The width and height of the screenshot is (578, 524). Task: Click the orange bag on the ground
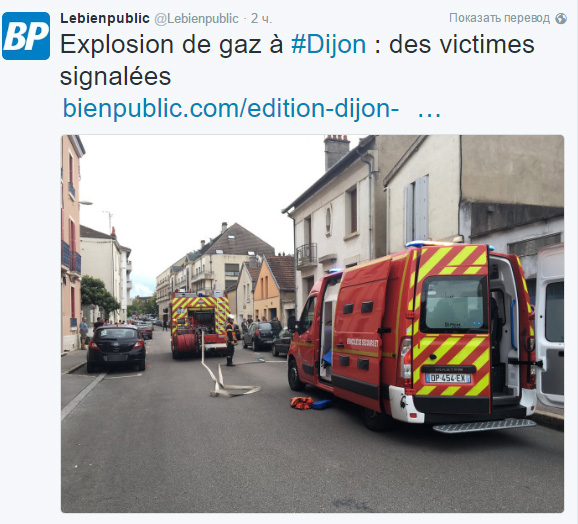click(x=302, y=403)
